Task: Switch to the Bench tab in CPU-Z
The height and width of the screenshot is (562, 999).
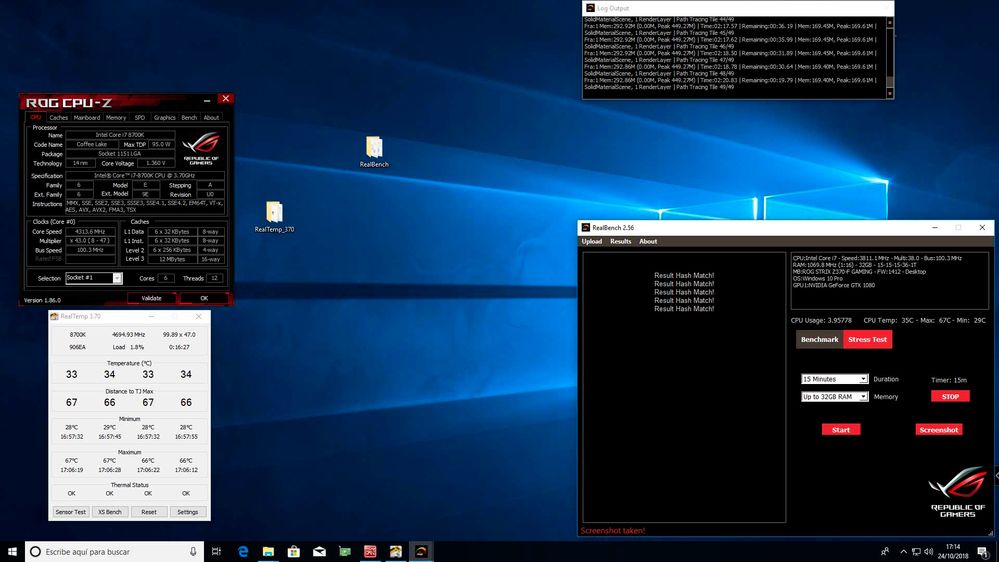Action: coord(189,117)
